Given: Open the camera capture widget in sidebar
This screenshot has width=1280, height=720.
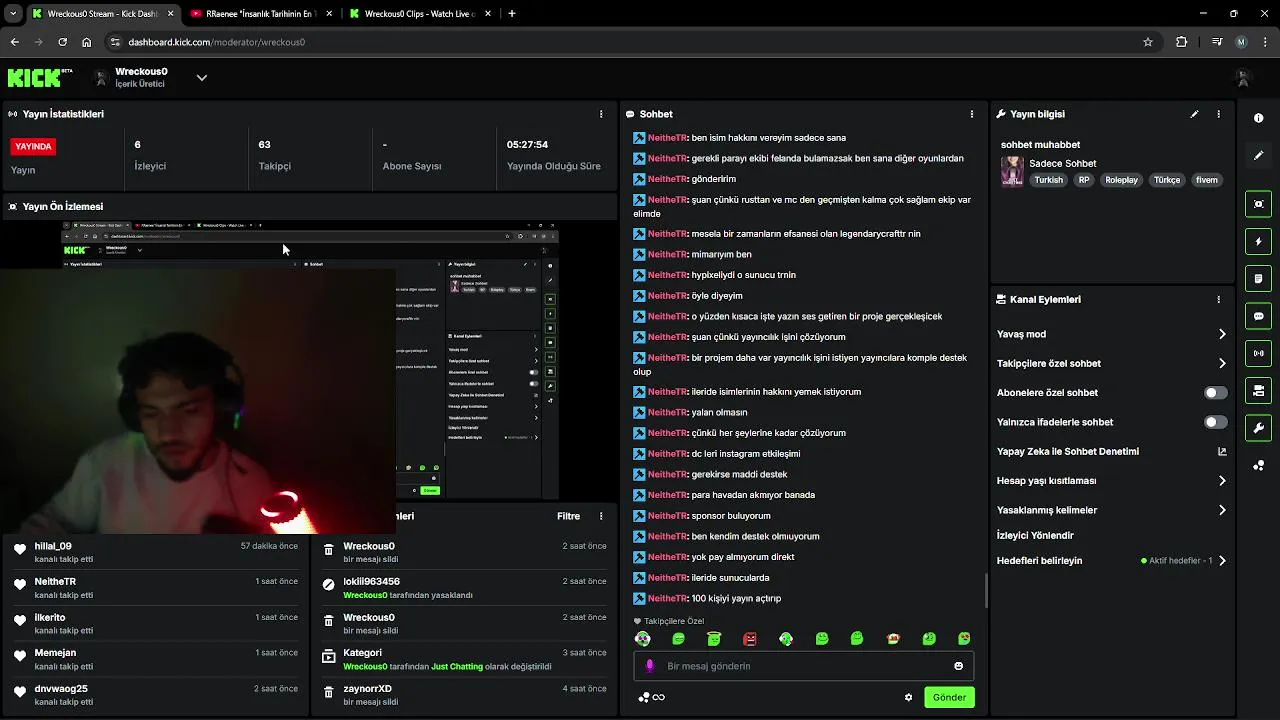Looking at the screenshot, I should click(1258, 204).
